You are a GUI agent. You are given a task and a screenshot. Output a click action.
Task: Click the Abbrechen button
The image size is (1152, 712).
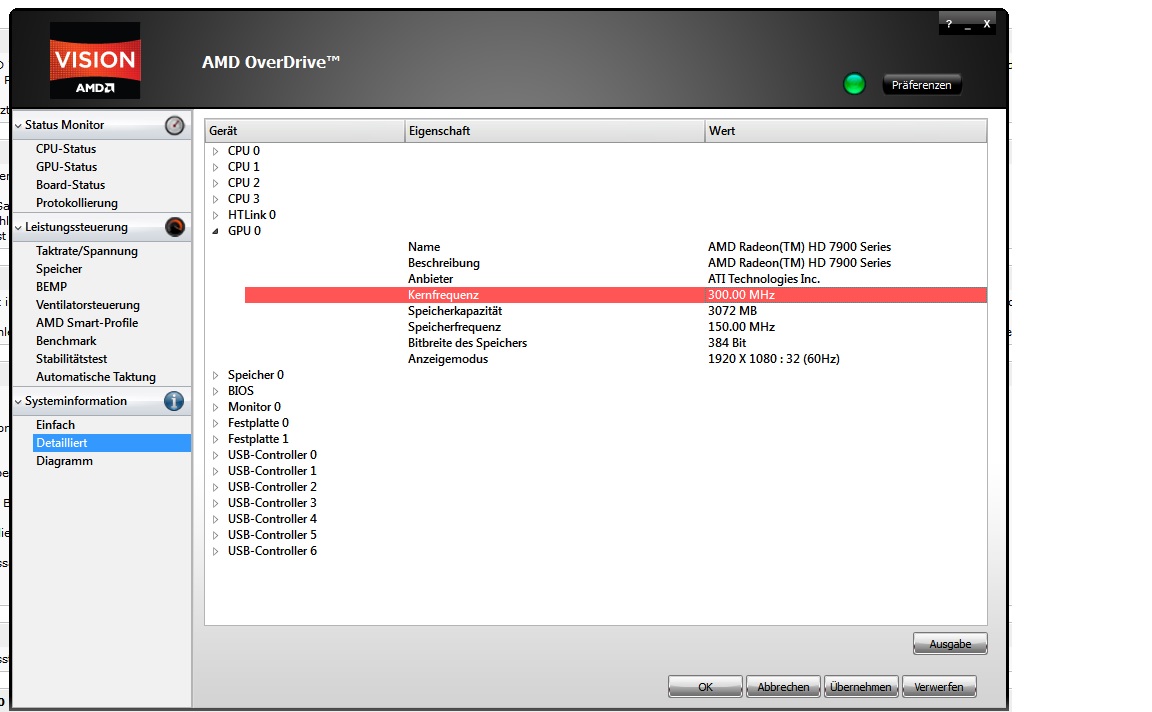click(783, 687)
